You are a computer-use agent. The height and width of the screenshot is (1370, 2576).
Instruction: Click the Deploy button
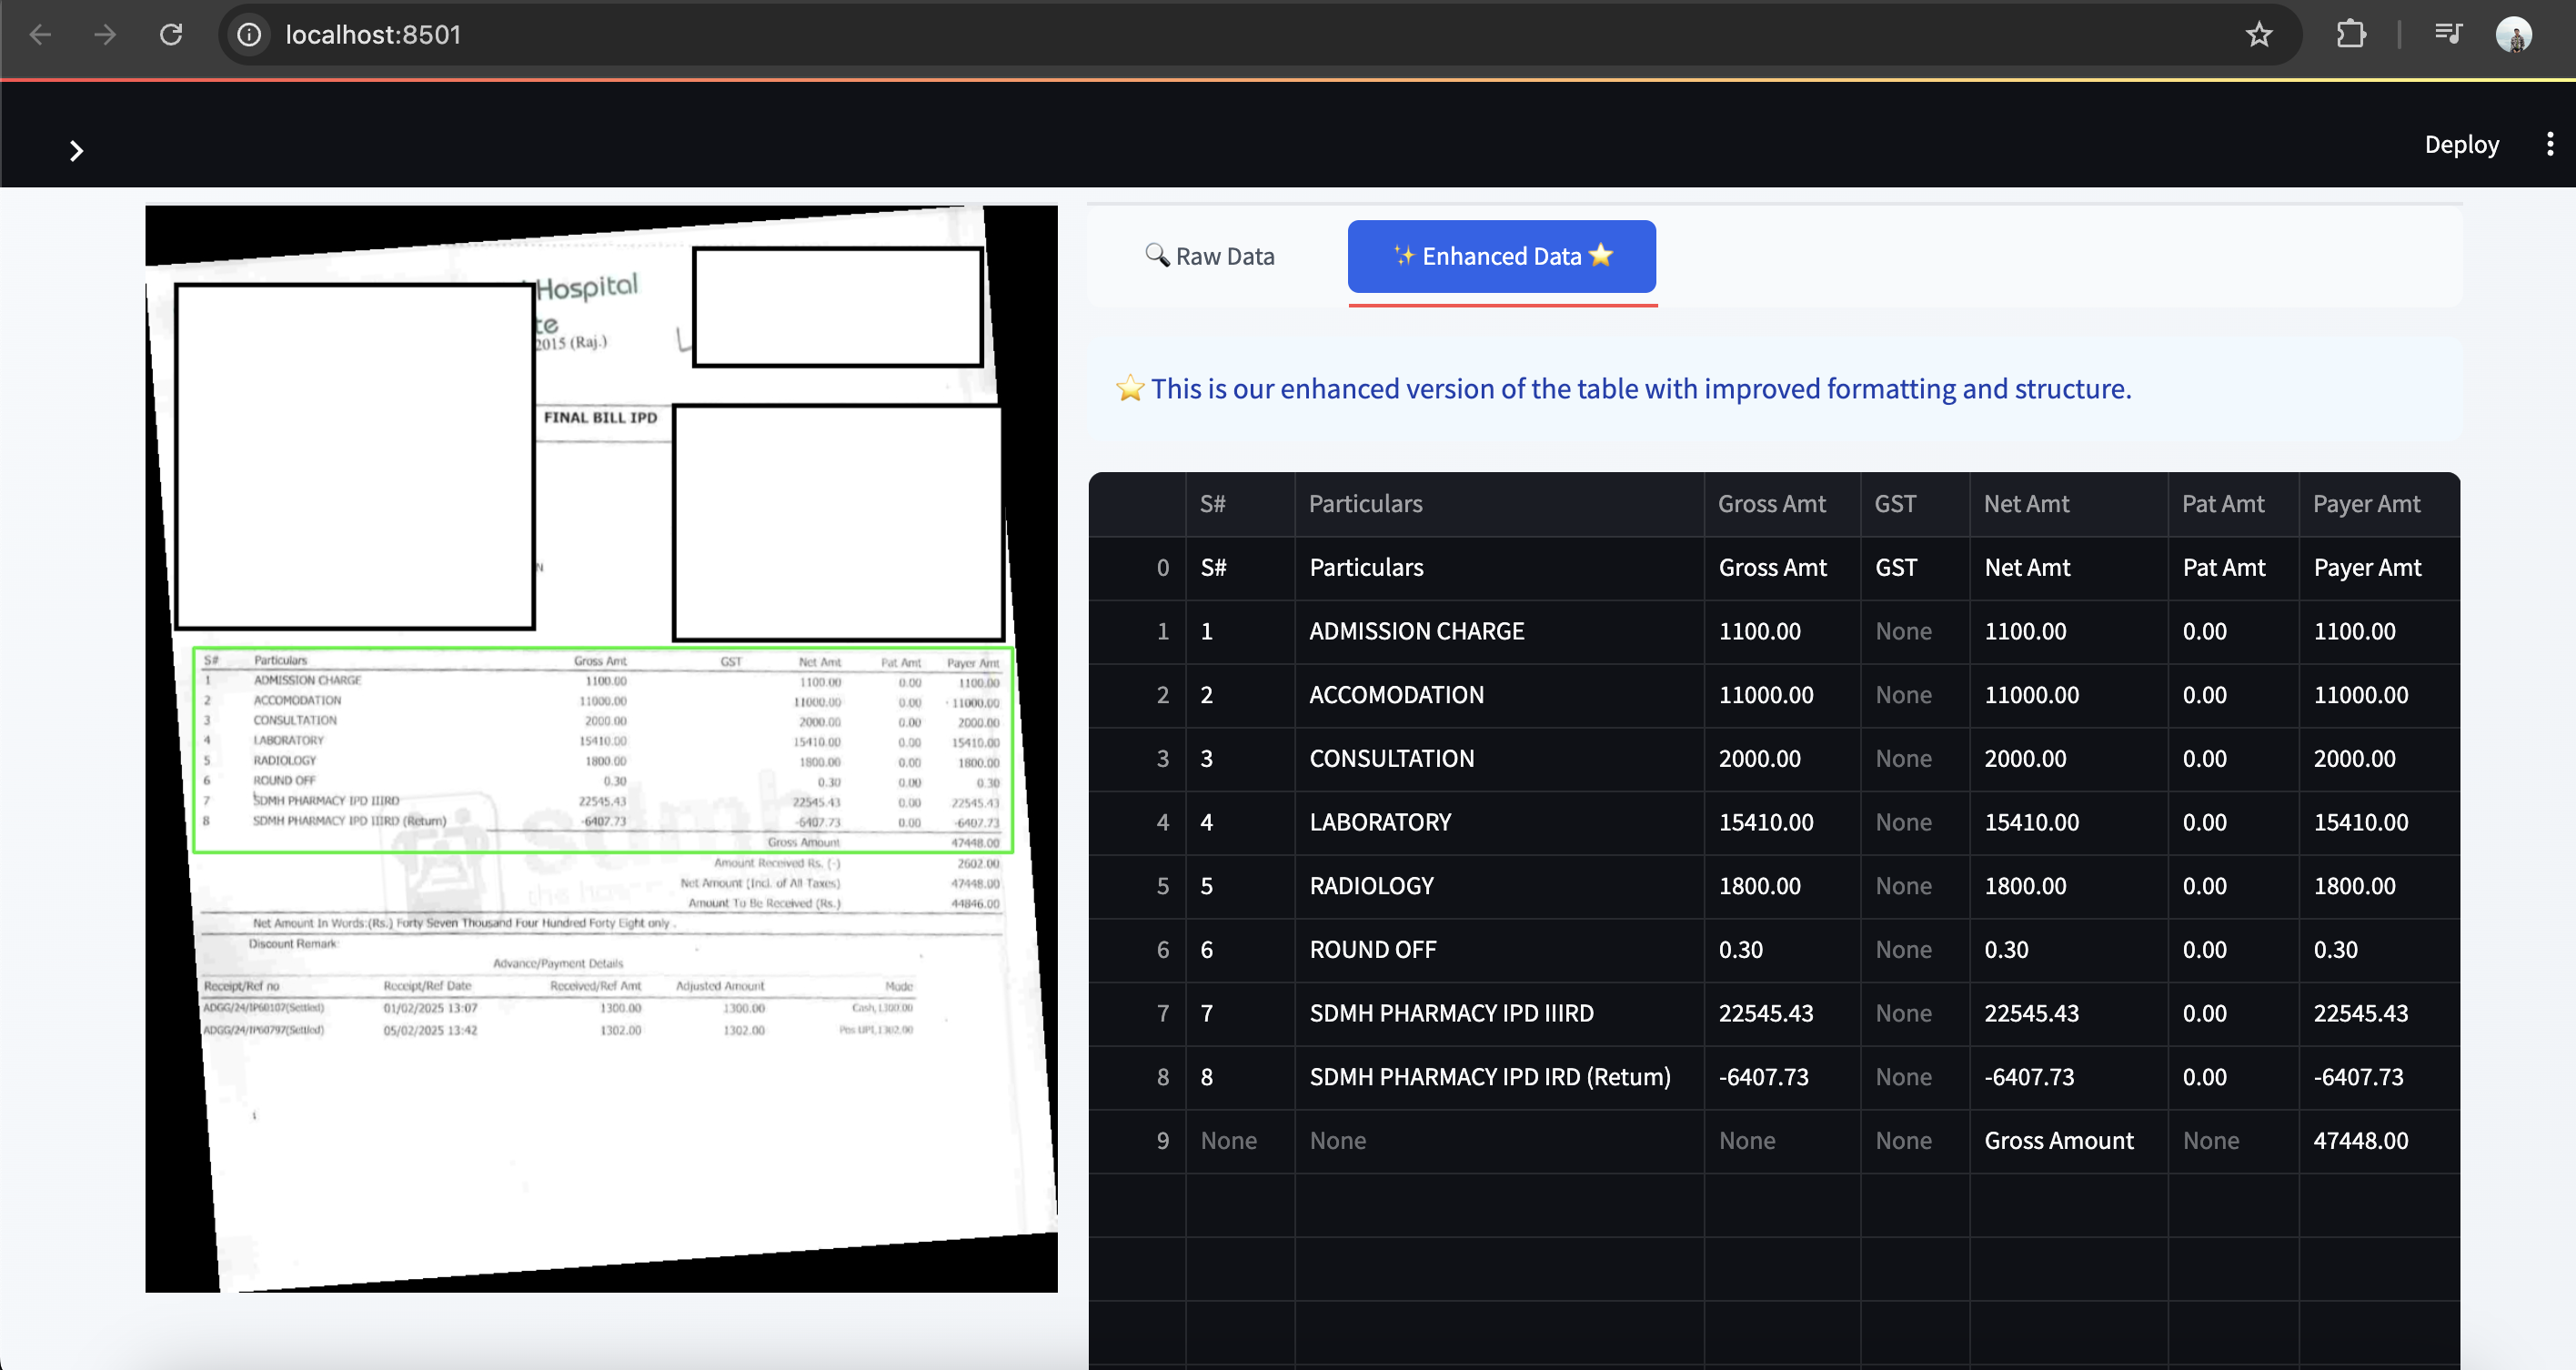pos(2461,144)
